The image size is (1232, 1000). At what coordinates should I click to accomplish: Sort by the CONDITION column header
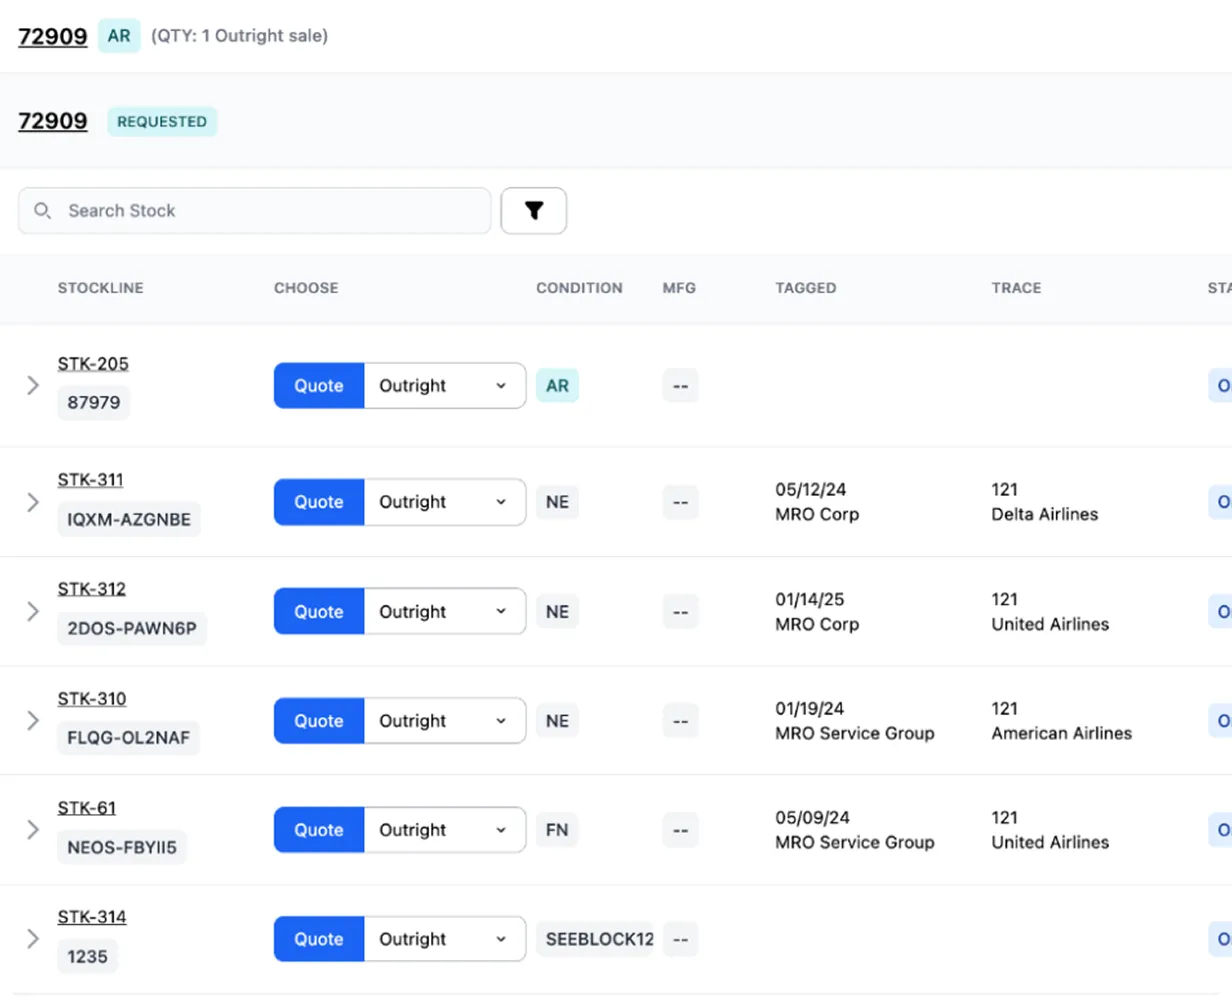point(579,288)
